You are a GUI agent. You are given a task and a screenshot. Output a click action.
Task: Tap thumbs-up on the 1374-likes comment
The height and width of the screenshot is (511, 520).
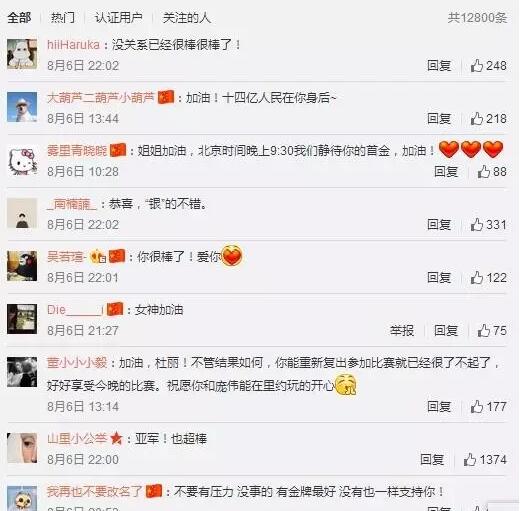(470, 460)
